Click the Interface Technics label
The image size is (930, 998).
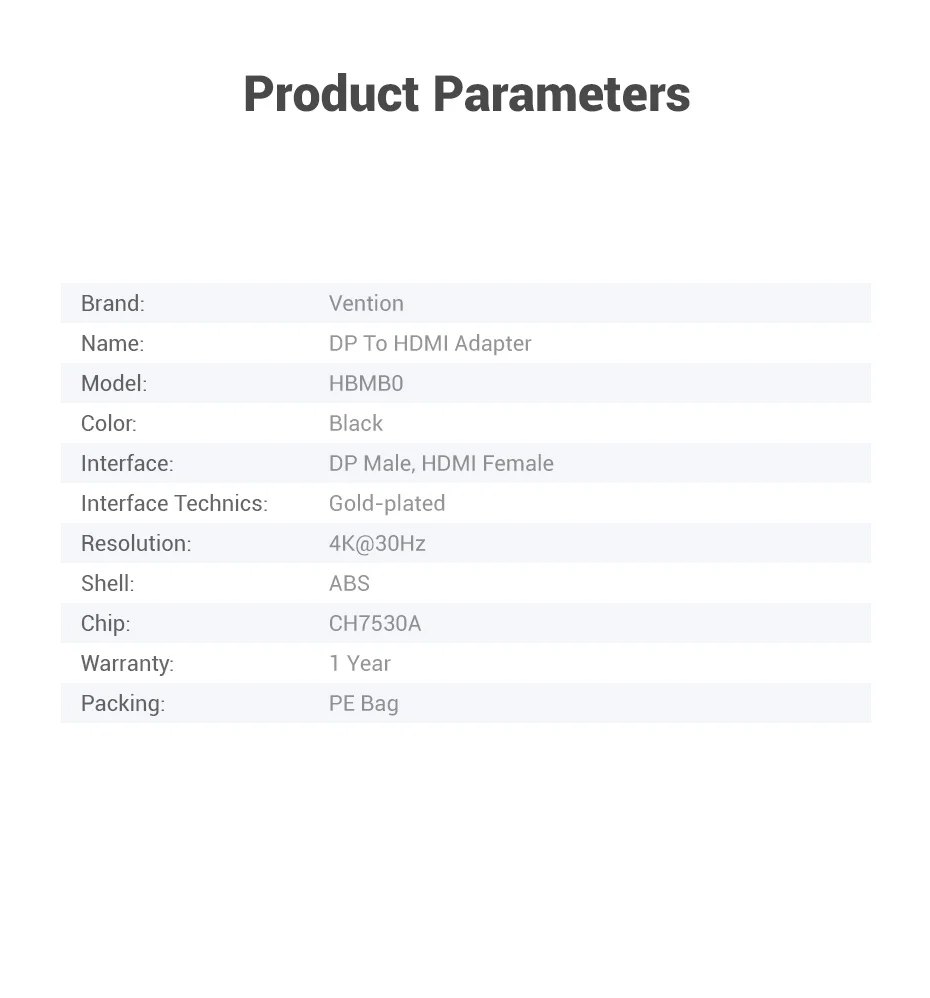pos(174,503)
